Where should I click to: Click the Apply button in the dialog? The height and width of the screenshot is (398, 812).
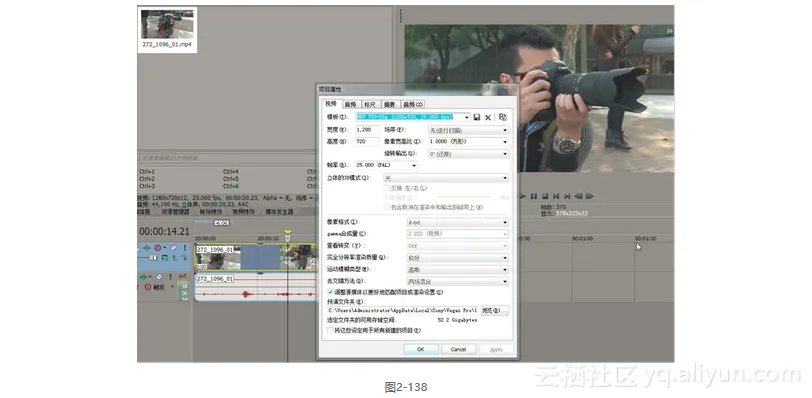tap(496, 349)
